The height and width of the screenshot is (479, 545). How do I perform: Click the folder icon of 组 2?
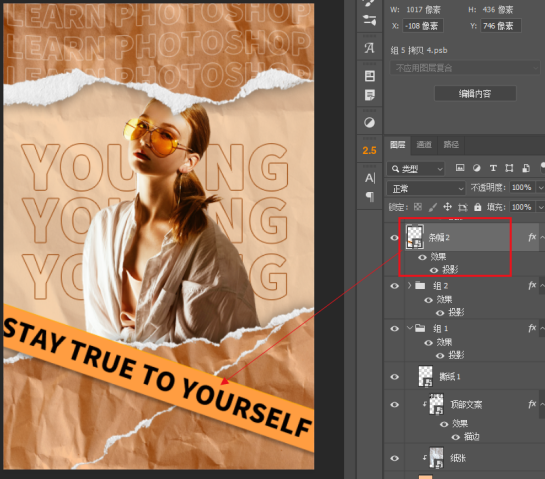click(x=420, y=285)
